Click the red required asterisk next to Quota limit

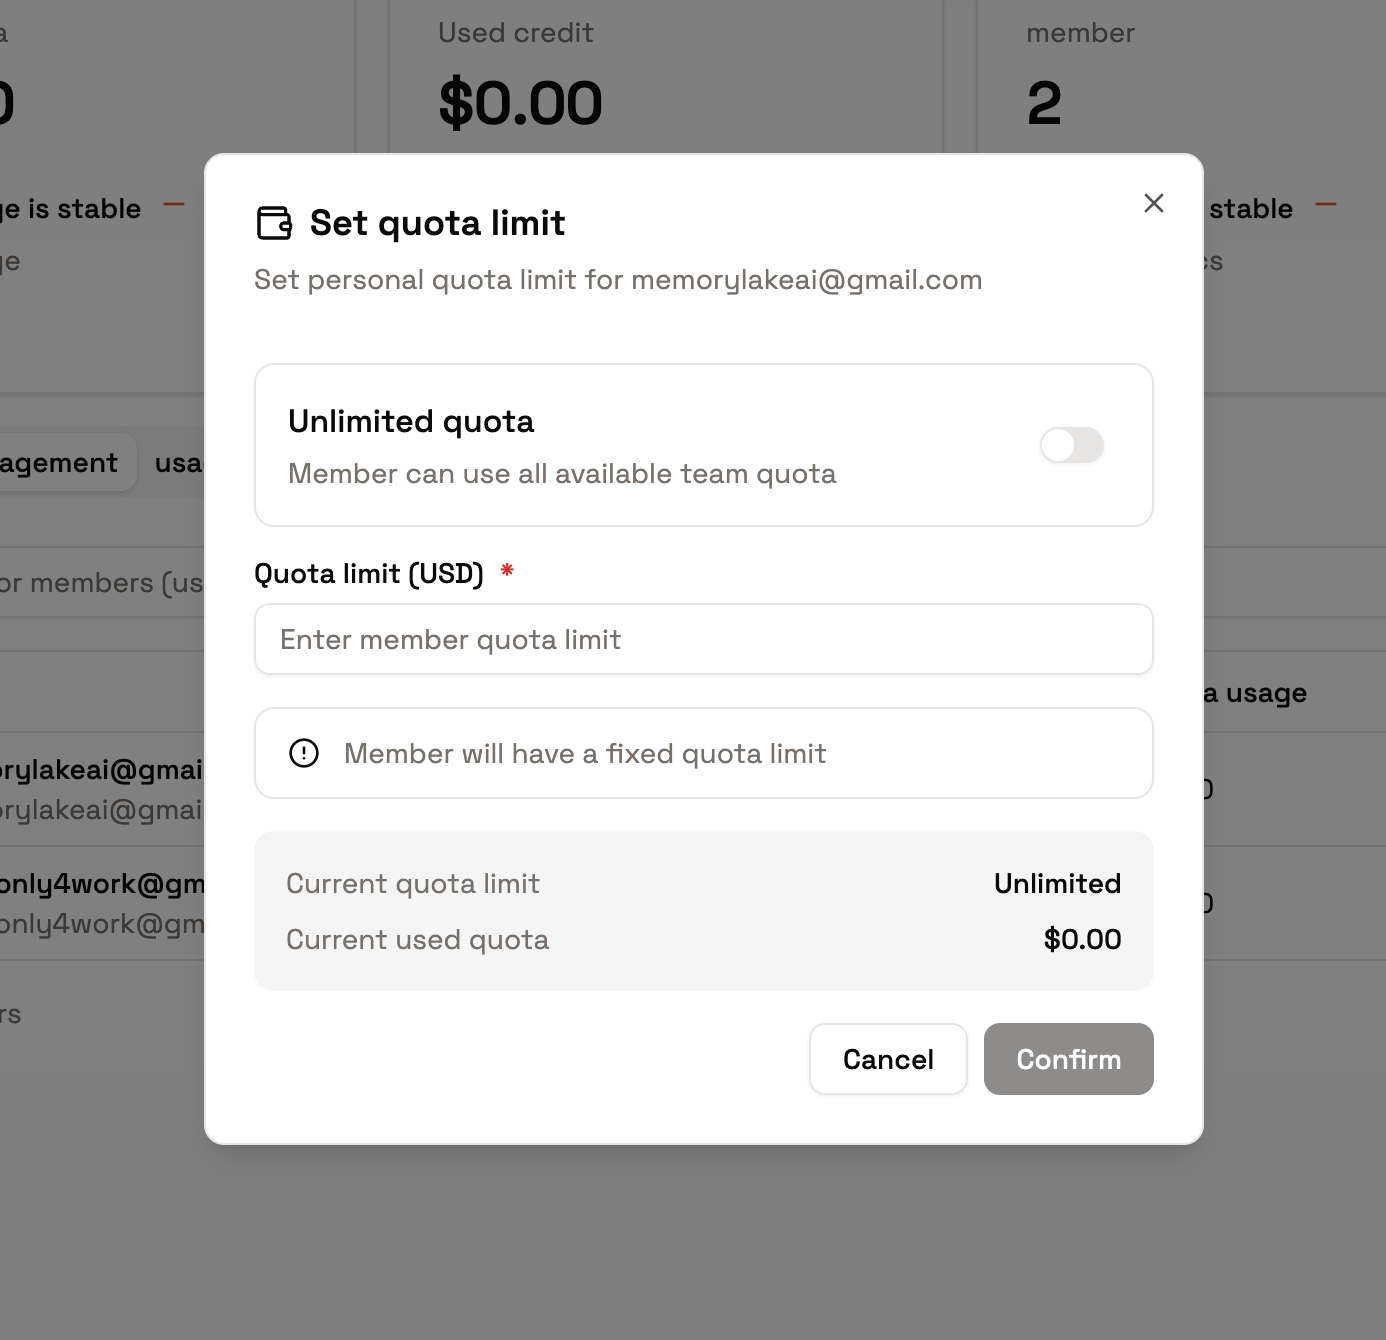(x=507, y=571)
